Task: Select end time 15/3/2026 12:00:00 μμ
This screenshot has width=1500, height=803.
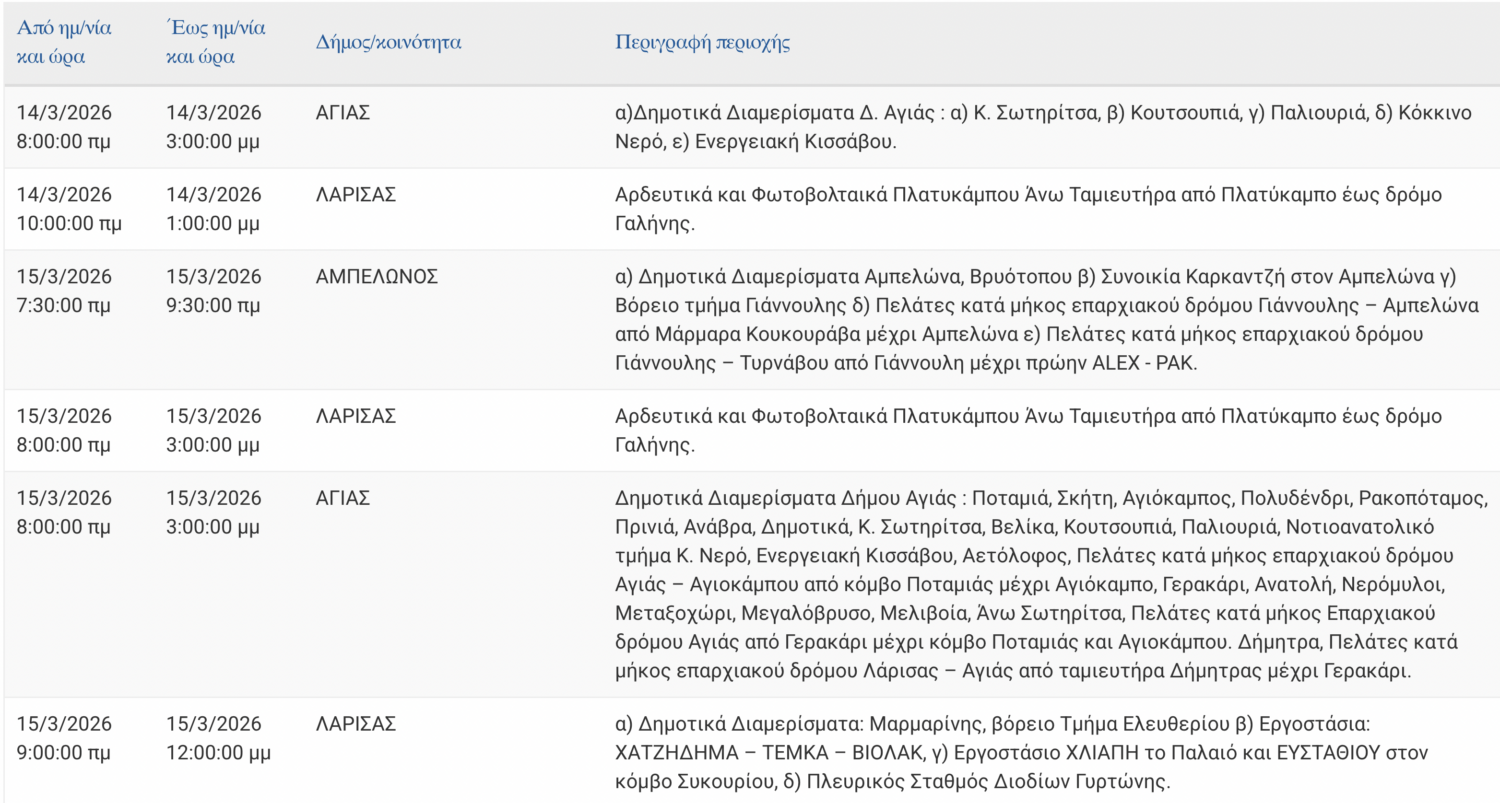Action: coord(218,737)
